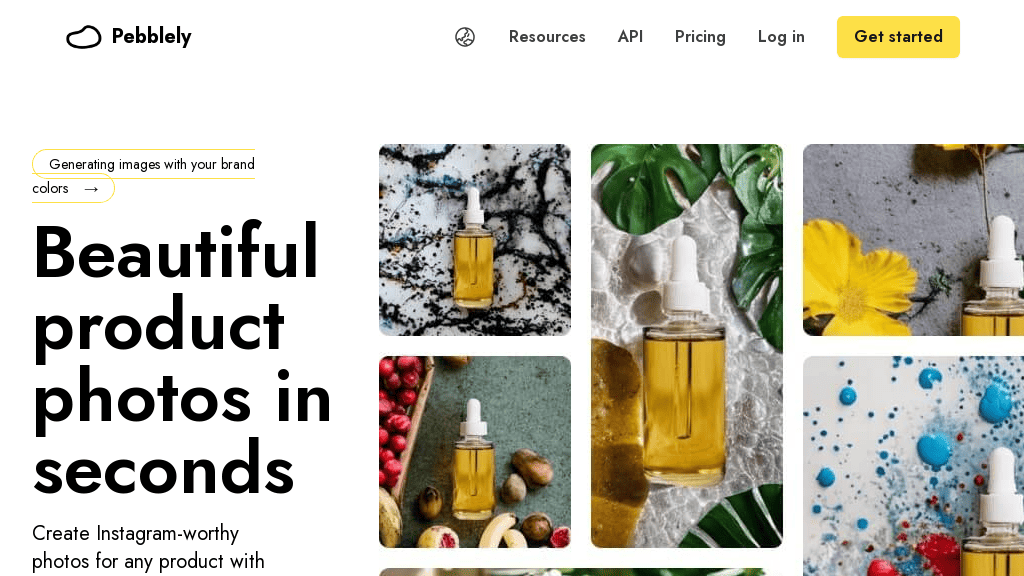
Task: Click the yellow flower product photo
Action: (913, 240)
